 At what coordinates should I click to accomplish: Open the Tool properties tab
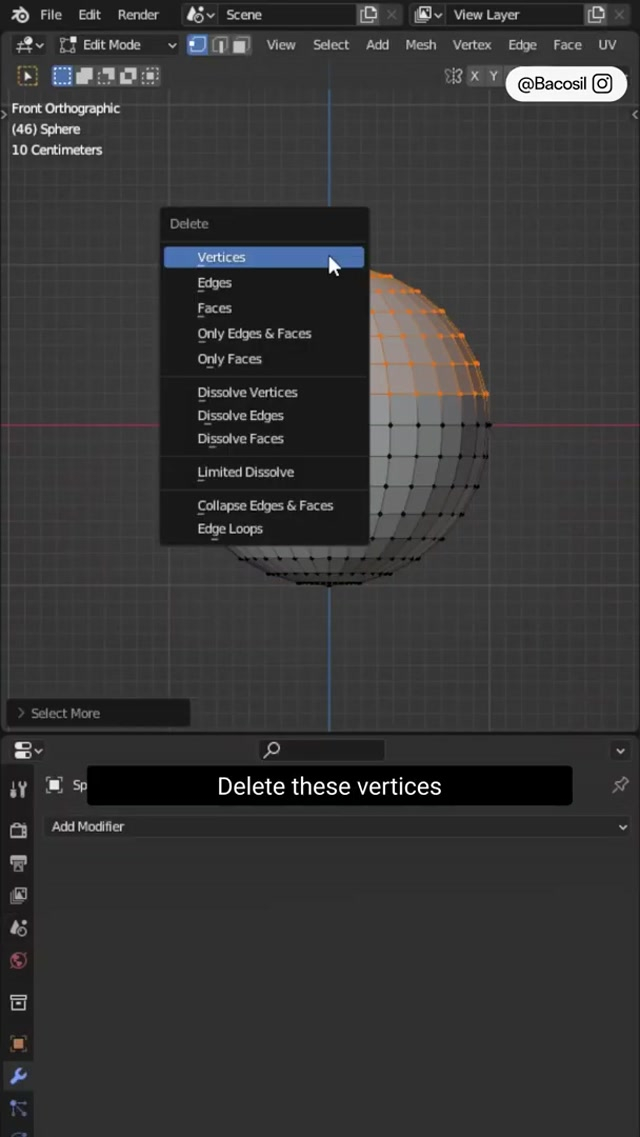tap(18, 789)
